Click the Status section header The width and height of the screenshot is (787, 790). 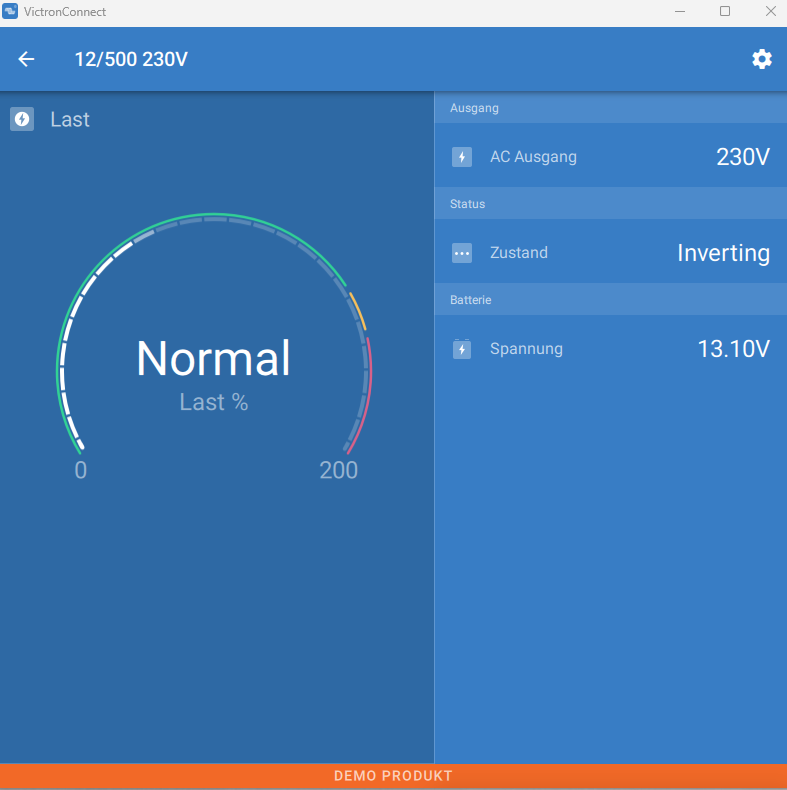tap(611, 204)
